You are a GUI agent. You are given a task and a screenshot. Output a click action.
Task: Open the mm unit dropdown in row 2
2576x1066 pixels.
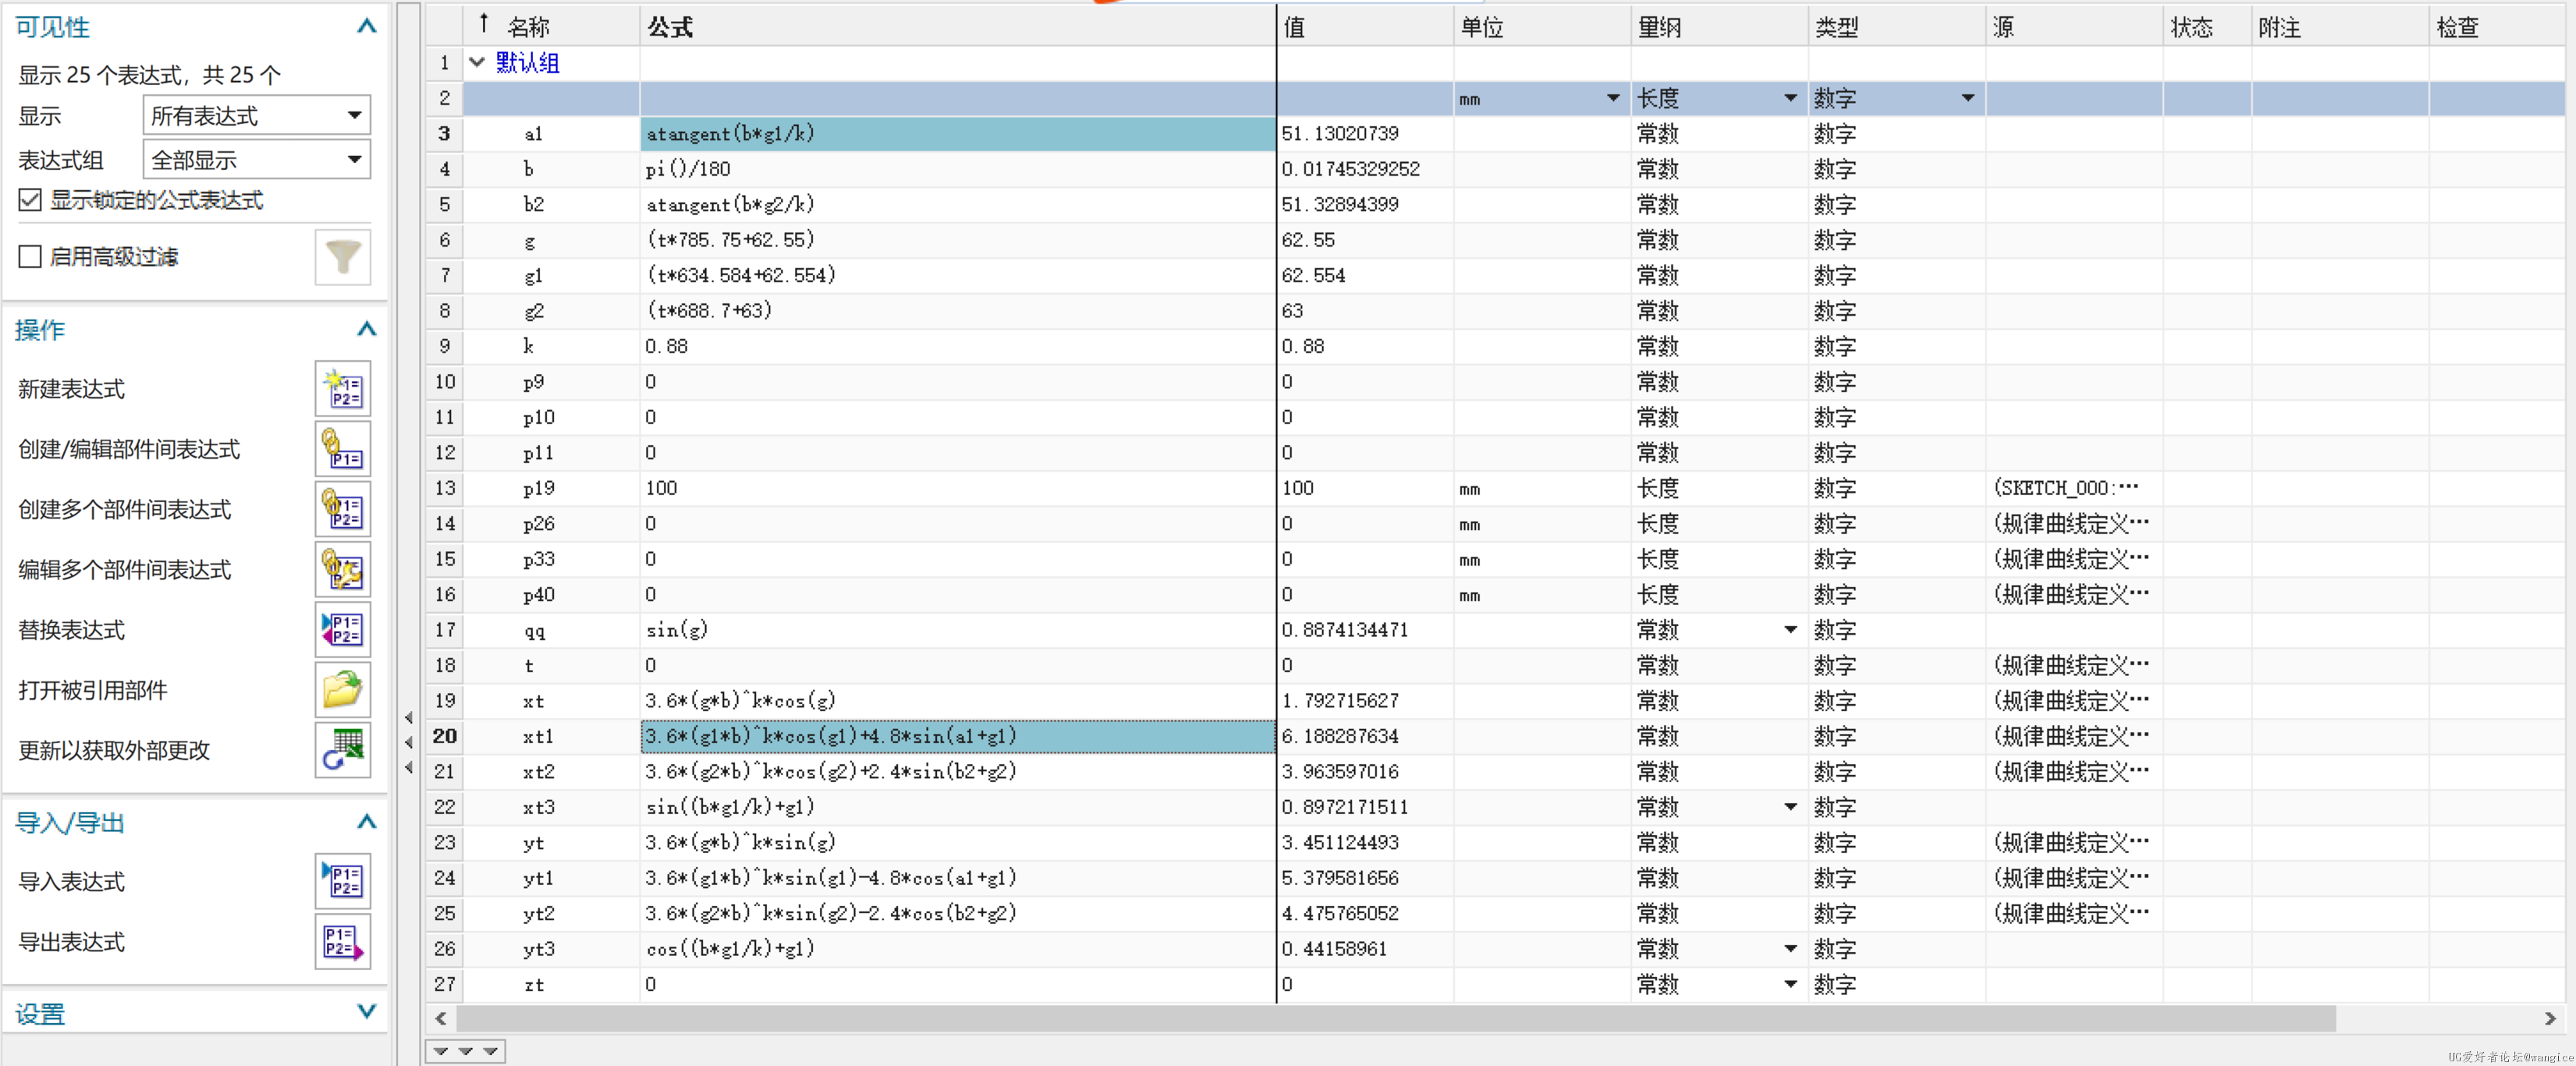pyautogui.click(x=1612, y=98)
